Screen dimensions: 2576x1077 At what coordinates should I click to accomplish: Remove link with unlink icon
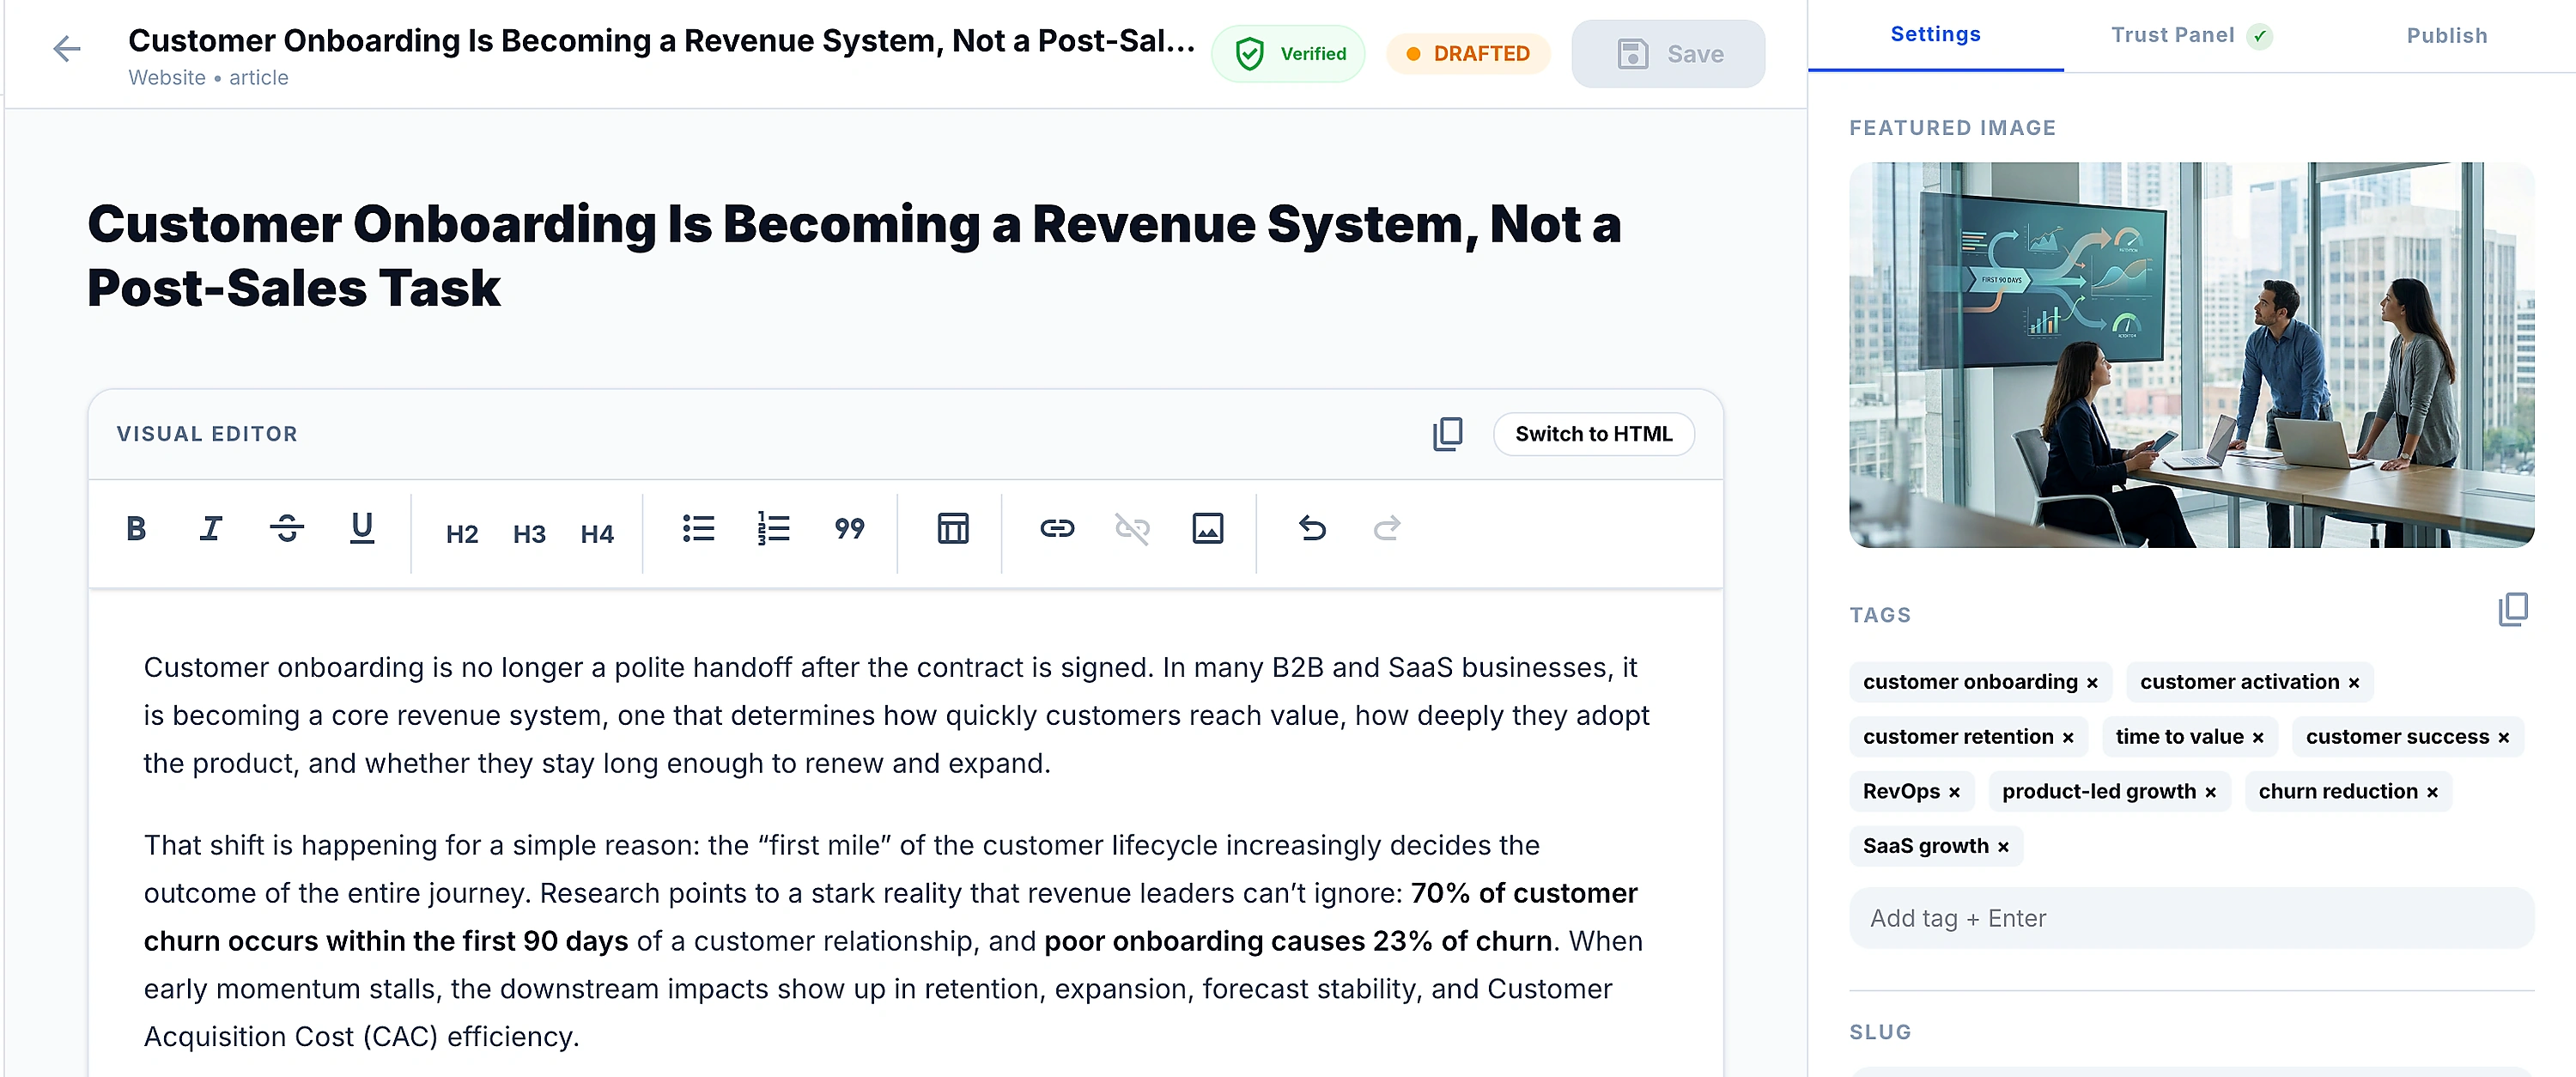[1132, 529]
